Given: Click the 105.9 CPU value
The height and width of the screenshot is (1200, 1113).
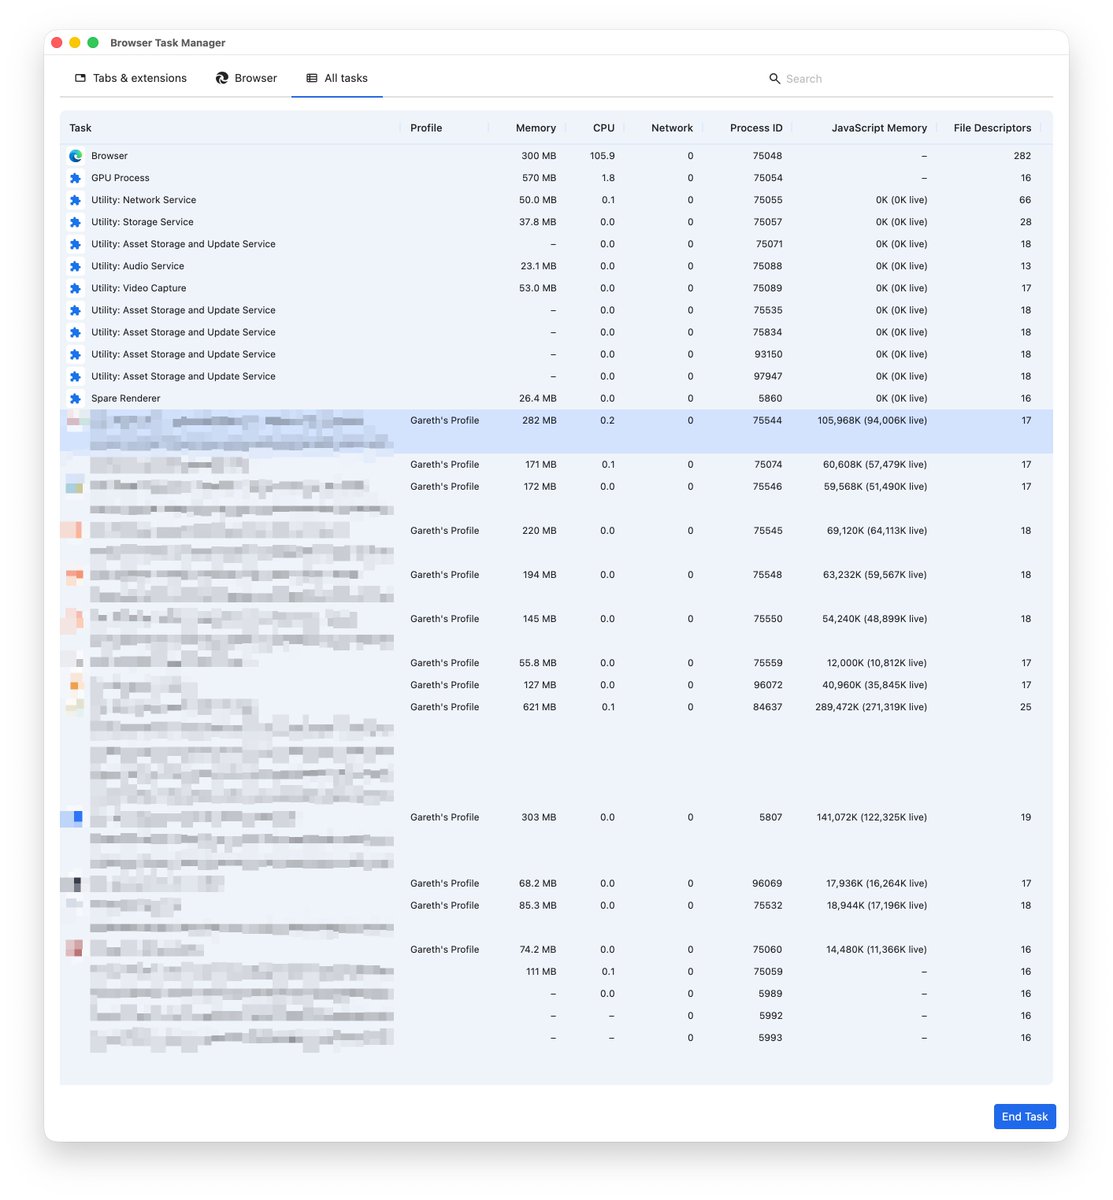Looking at the screenshot, I should 602,156.
